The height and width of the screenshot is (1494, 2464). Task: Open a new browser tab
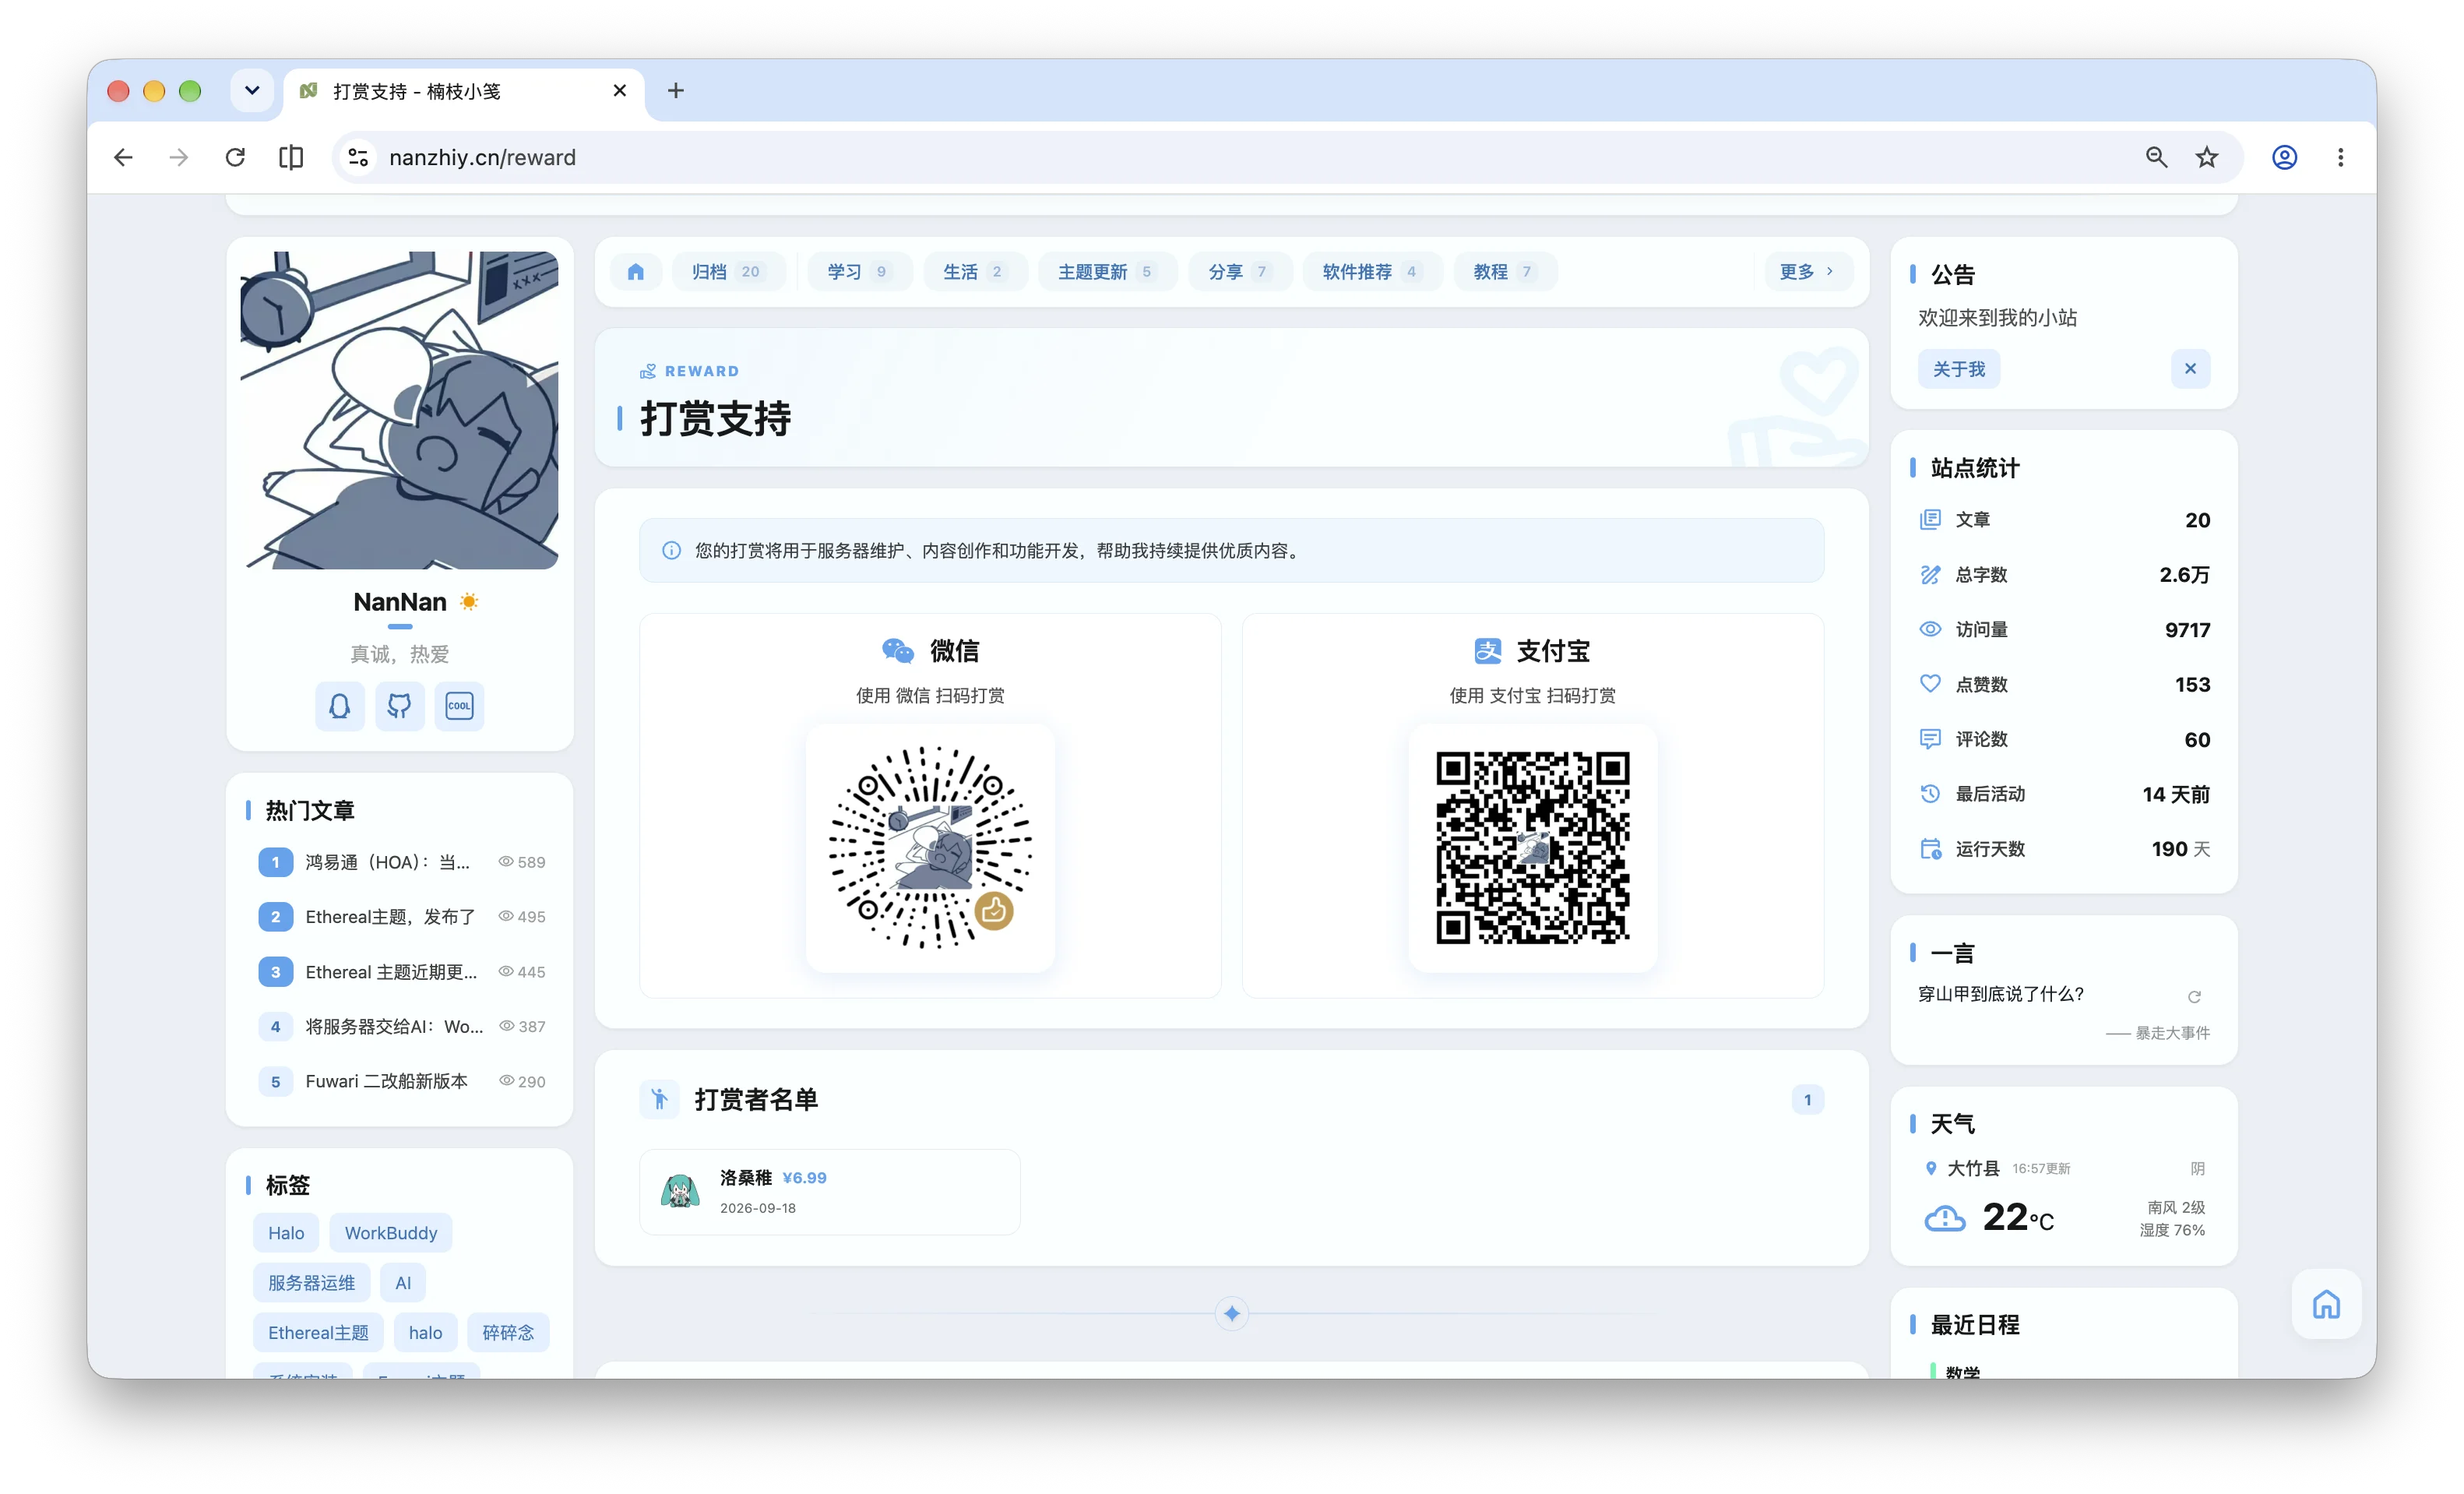(676, 91)
